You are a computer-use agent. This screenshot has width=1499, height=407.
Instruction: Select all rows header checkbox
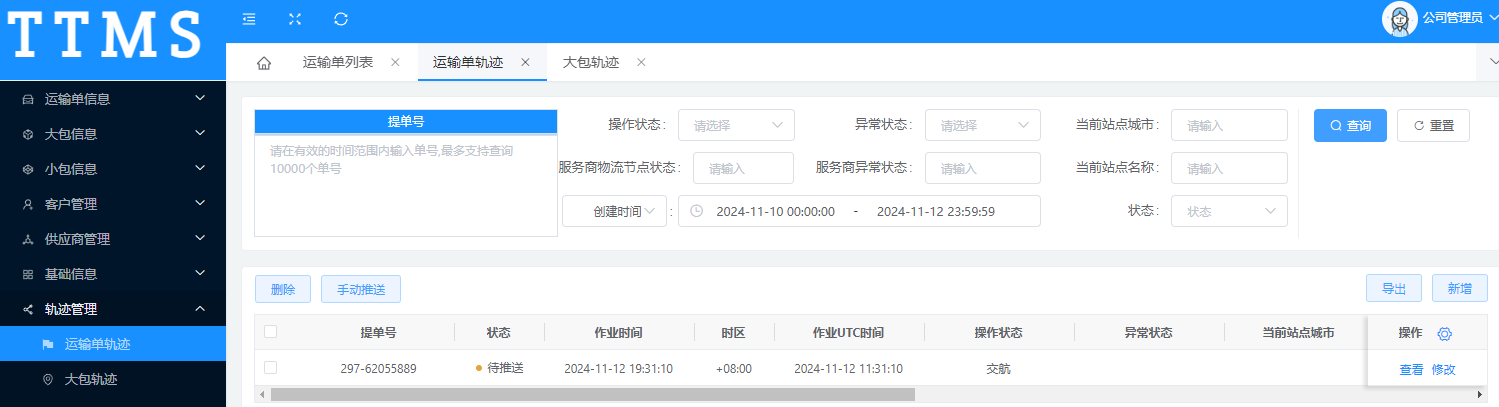point(271,332)
